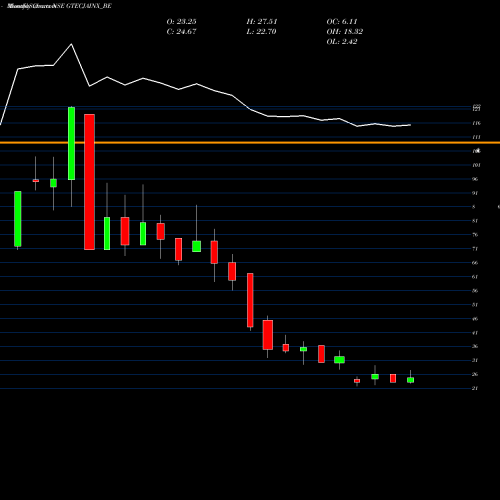Click the 61 price axis label

point(475,277)
